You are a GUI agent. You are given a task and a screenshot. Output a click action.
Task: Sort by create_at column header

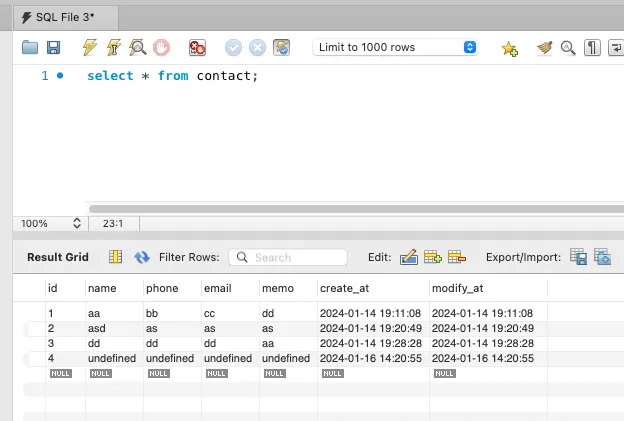[x=373, y=288]
